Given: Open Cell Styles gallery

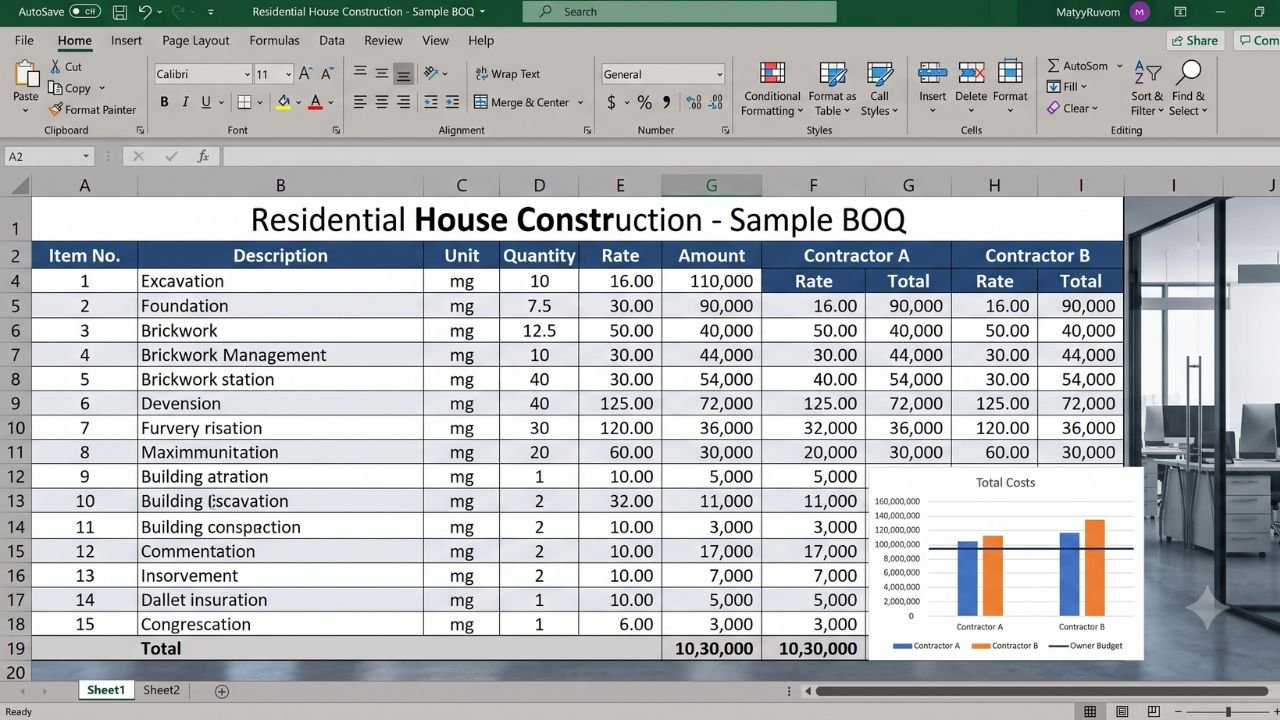Looking at the screenshot, I should (x=879, y=89).
